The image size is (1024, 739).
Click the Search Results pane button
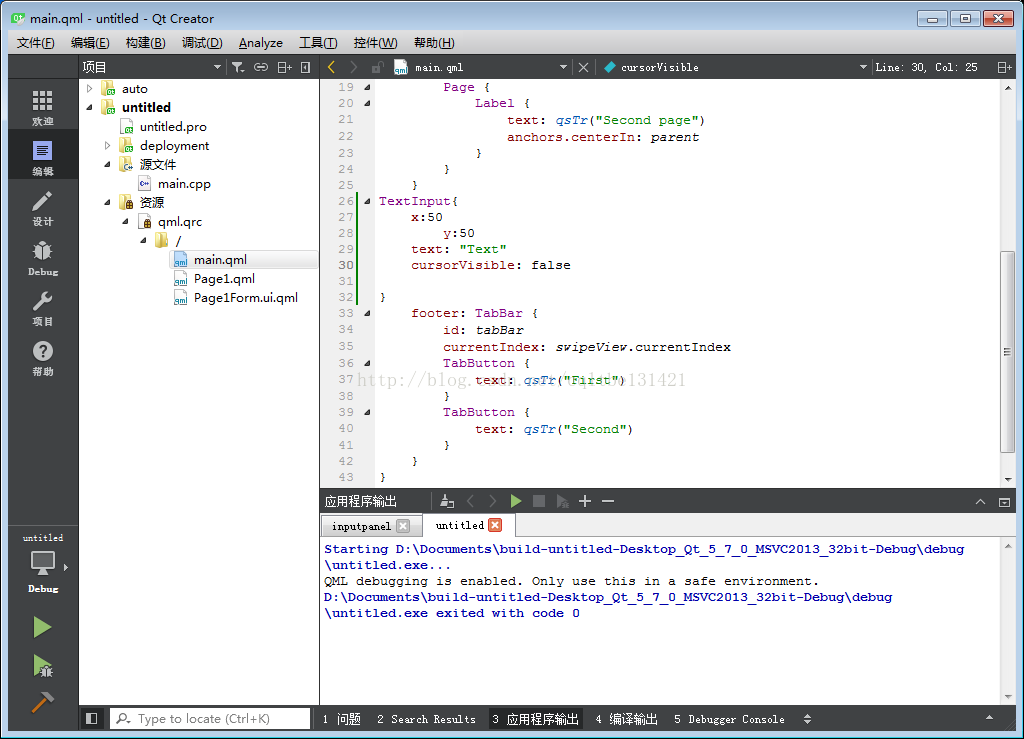pyautogui.click(x=426, y=719)
